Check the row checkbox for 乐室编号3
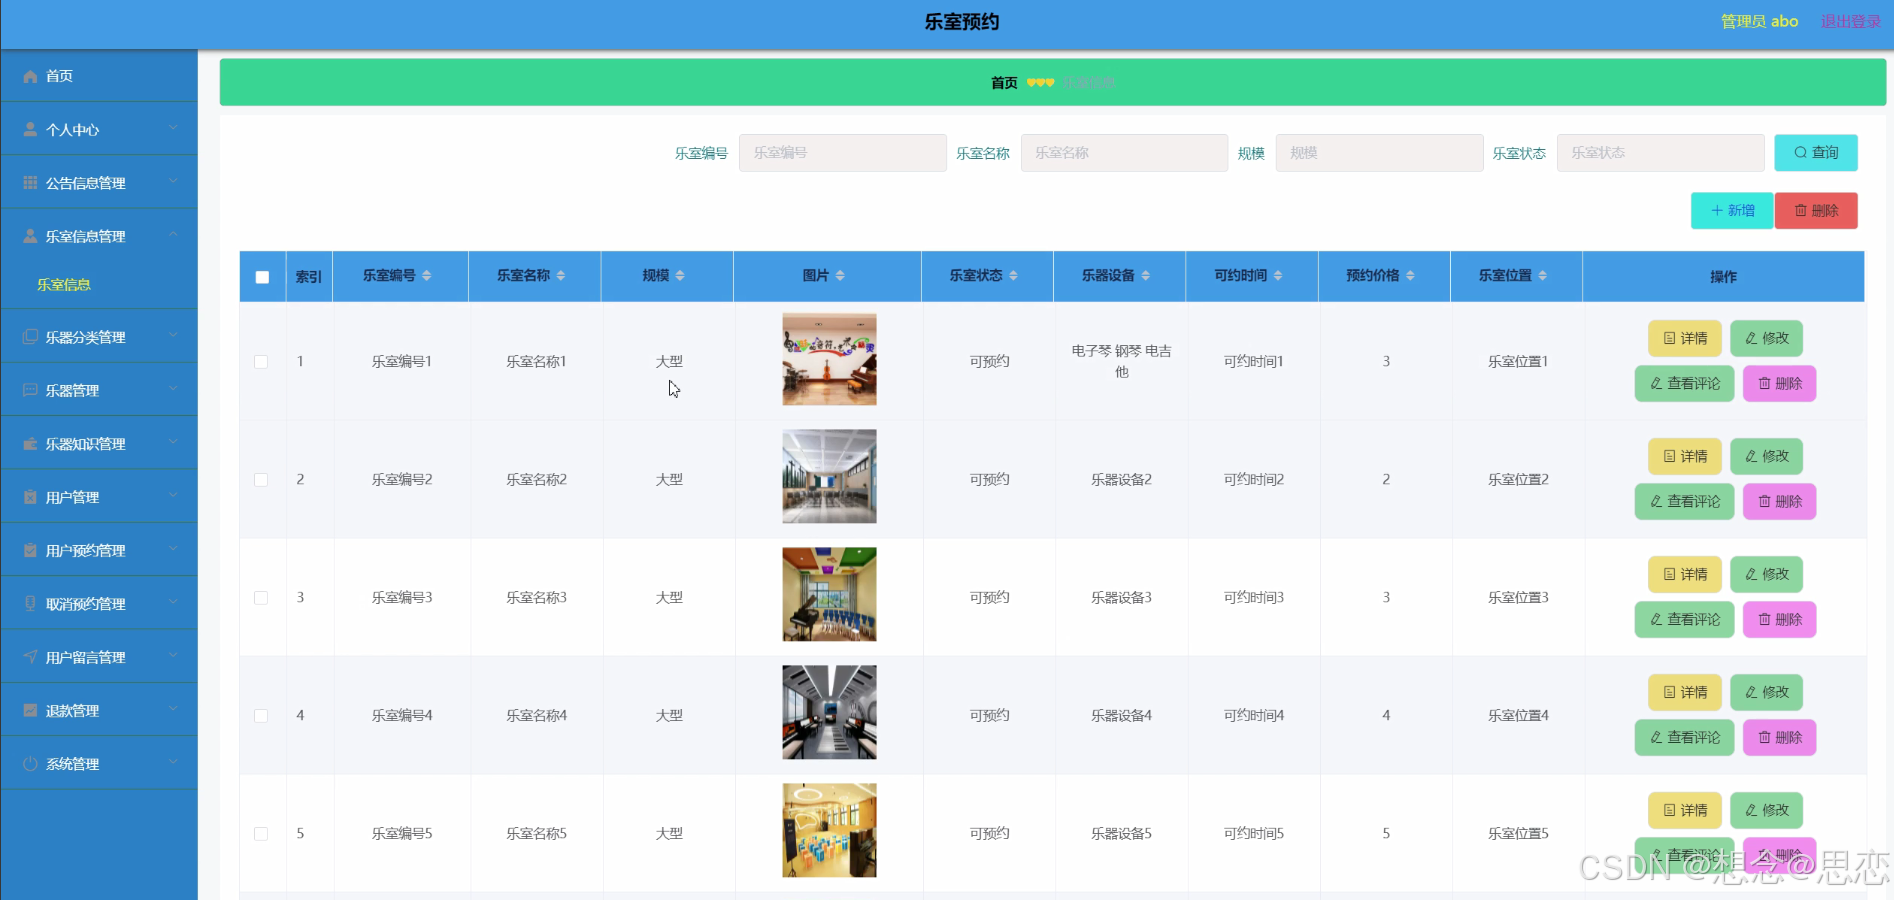 coord(261,598)
